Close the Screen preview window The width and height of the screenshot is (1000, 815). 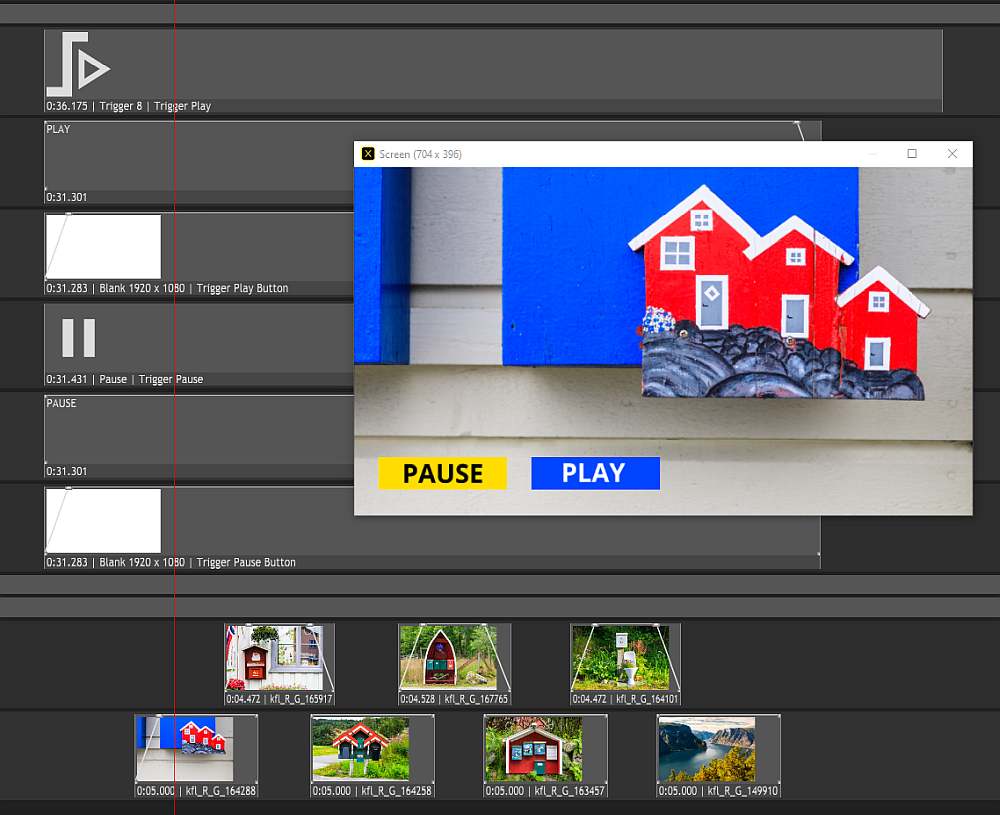(x=952, y=154)
